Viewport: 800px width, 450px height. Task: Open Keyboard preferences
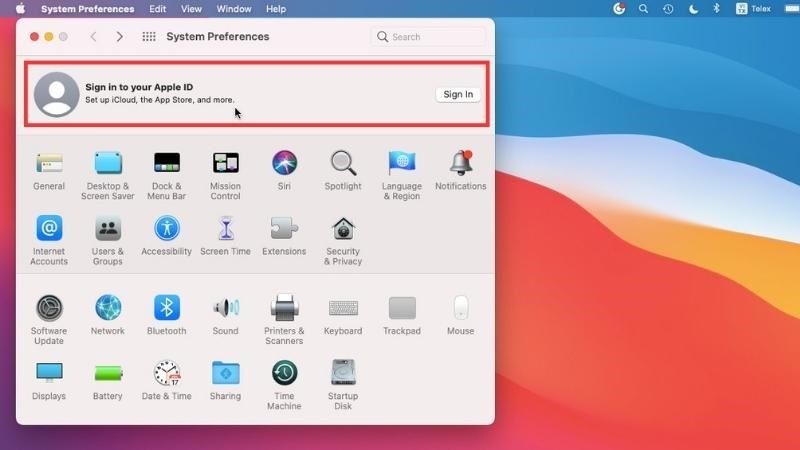(343, 316)
